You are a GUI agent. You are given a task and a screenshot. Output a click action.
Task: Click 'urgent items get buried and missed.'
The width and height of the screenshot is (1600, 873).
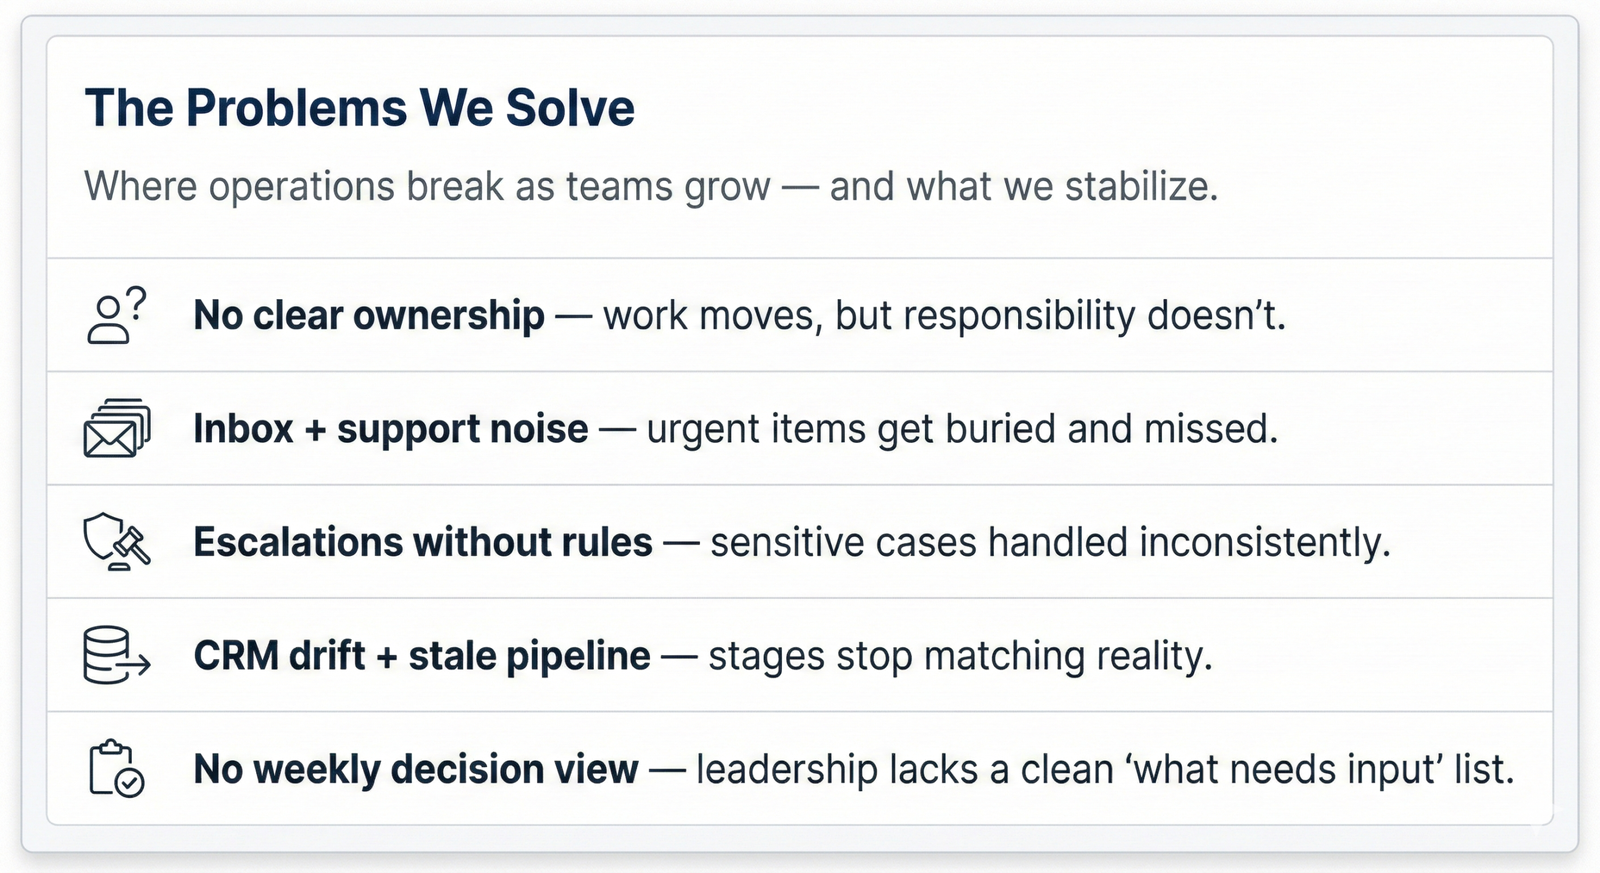coord(962,429)
